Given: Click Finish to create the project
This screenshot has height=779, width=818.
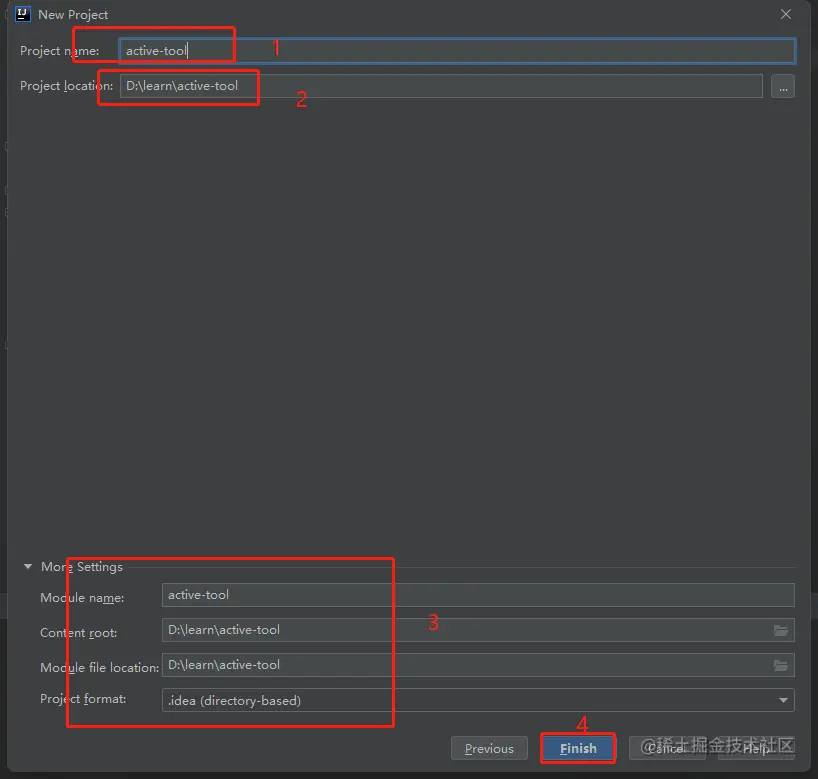Looking at the screenshot, I should [x=578, y=748].
